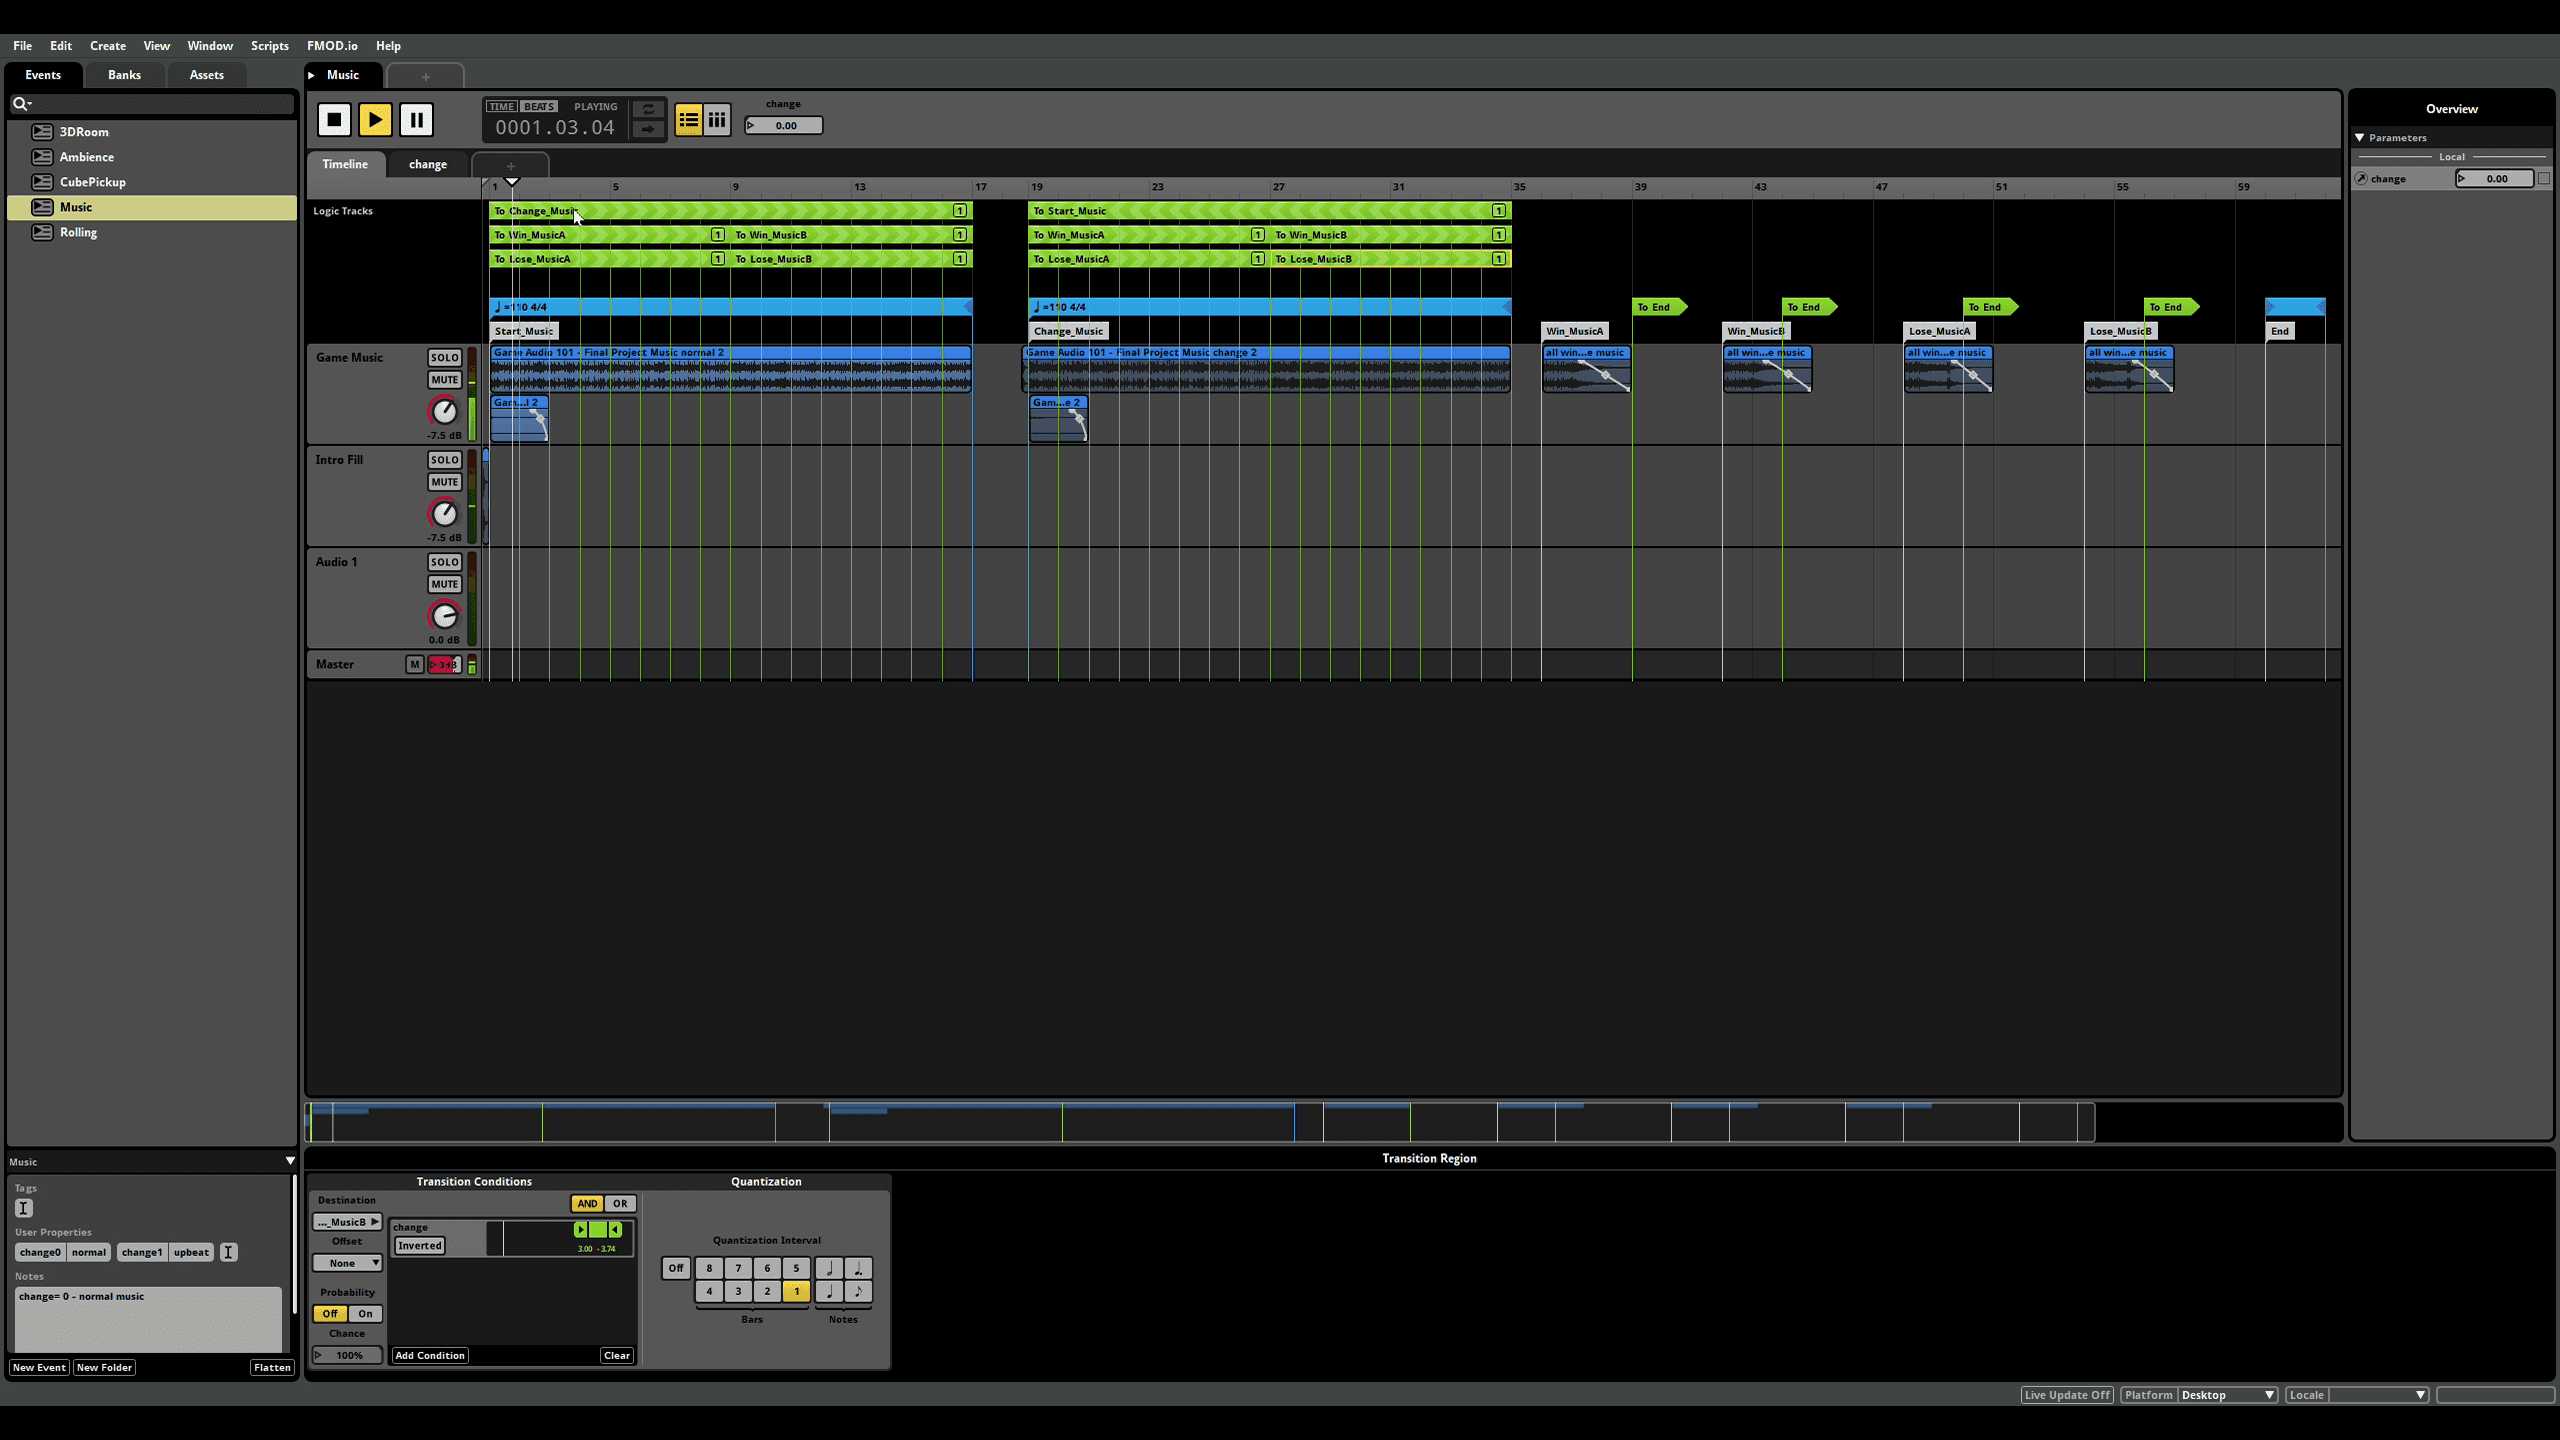Pause the Music event playback
2560x1440 pixels.
pyautogui.click(x=416, y=120)
